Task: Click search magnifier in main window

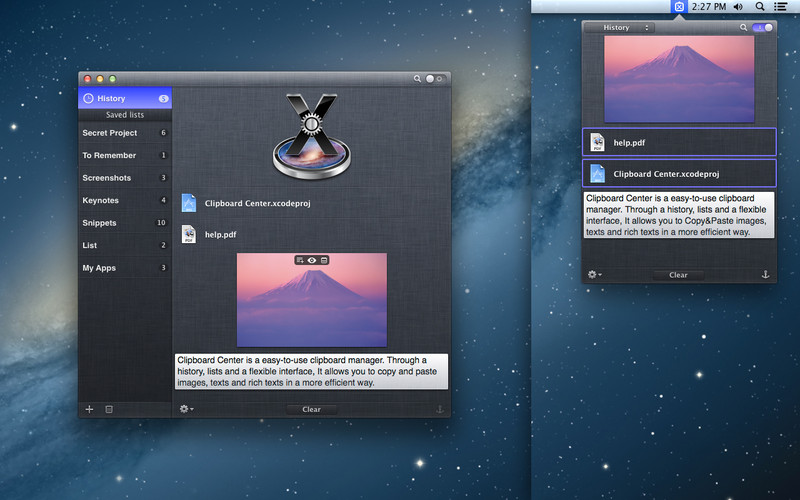Action: [x=417, y=78]
